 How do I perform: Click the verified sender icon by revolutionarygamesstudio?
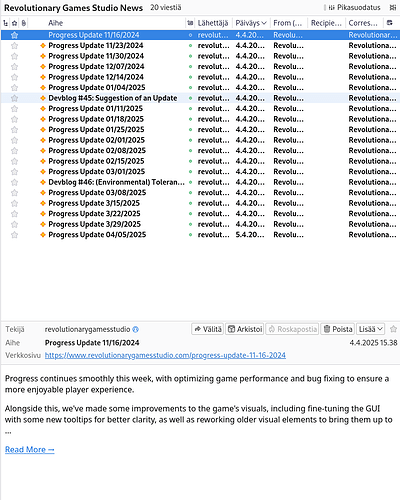[x=135, y=329]
